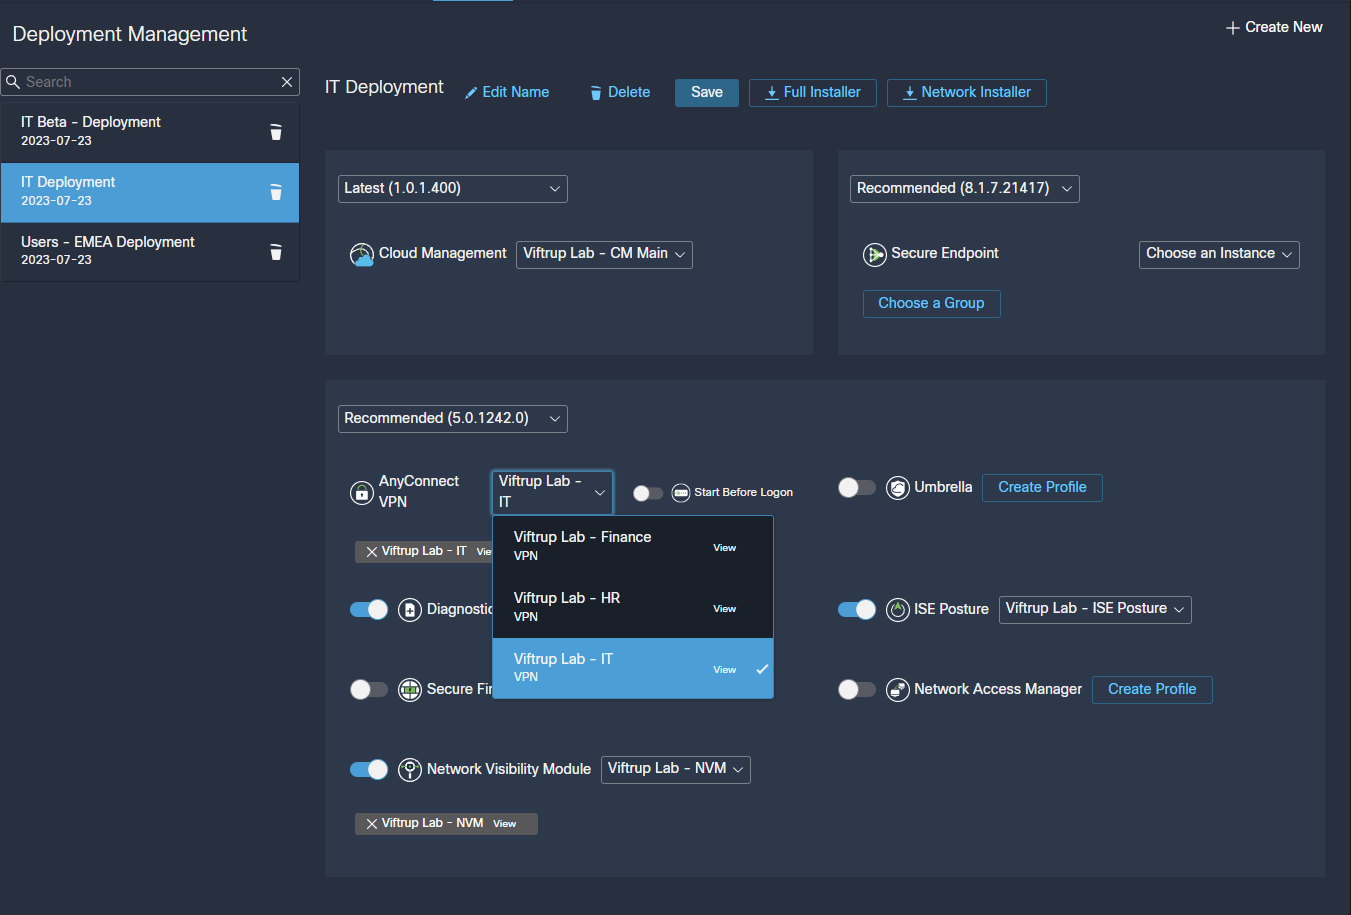Screen dimensions: 1351x915
Task: Click the Save button
Action: point(706,93)
